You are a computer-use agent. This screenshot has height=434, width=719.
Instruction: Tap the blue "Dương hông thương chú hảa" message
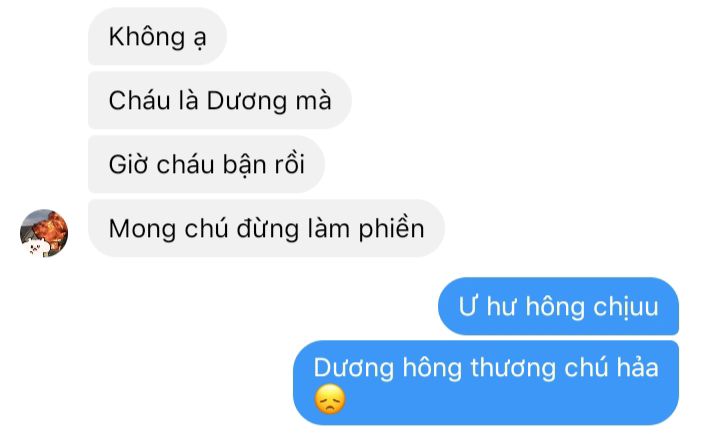[x=486, y=383]
